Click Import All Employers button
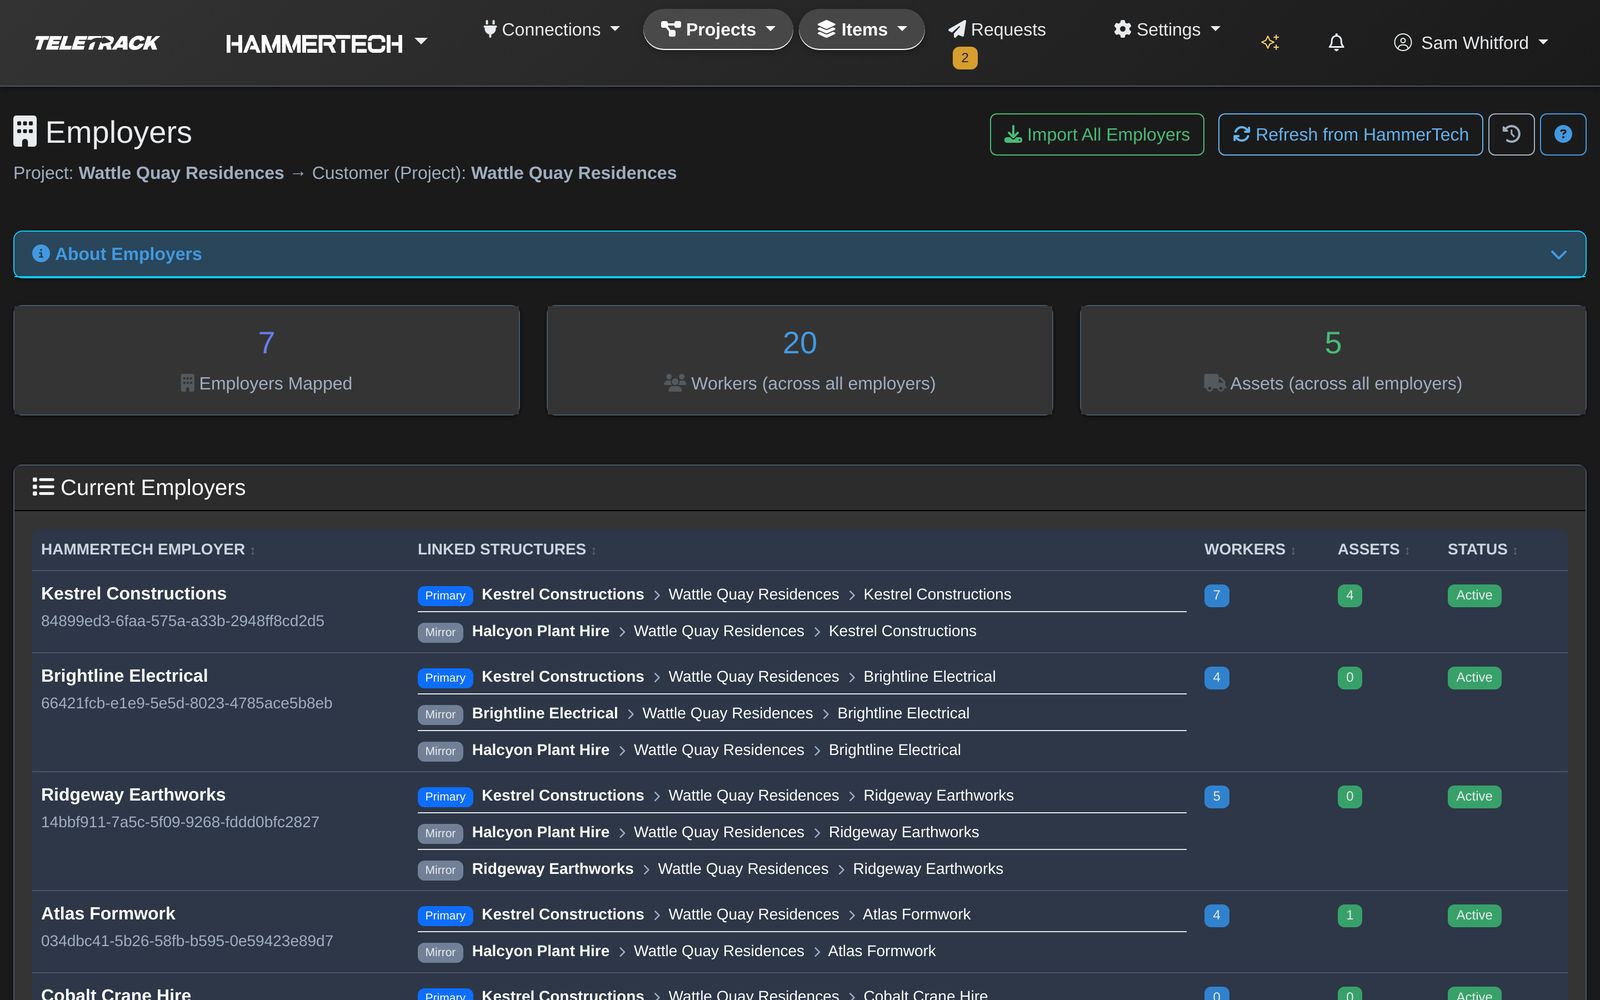 pos(1097,134)
